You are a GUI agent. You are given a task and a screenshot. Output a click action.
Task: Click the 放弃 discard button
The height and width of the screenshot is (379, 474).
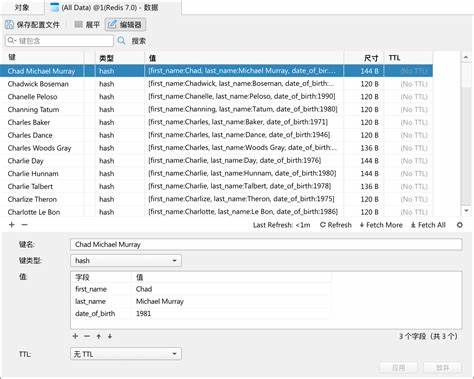coord(443,368)
